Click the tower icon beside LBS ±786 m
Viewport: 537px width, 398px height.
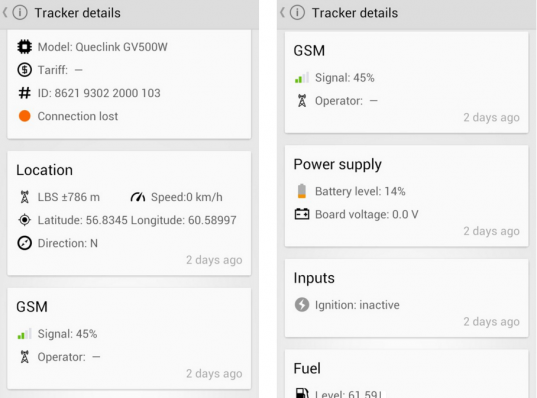pyautogui.click(x=24, y=197)
